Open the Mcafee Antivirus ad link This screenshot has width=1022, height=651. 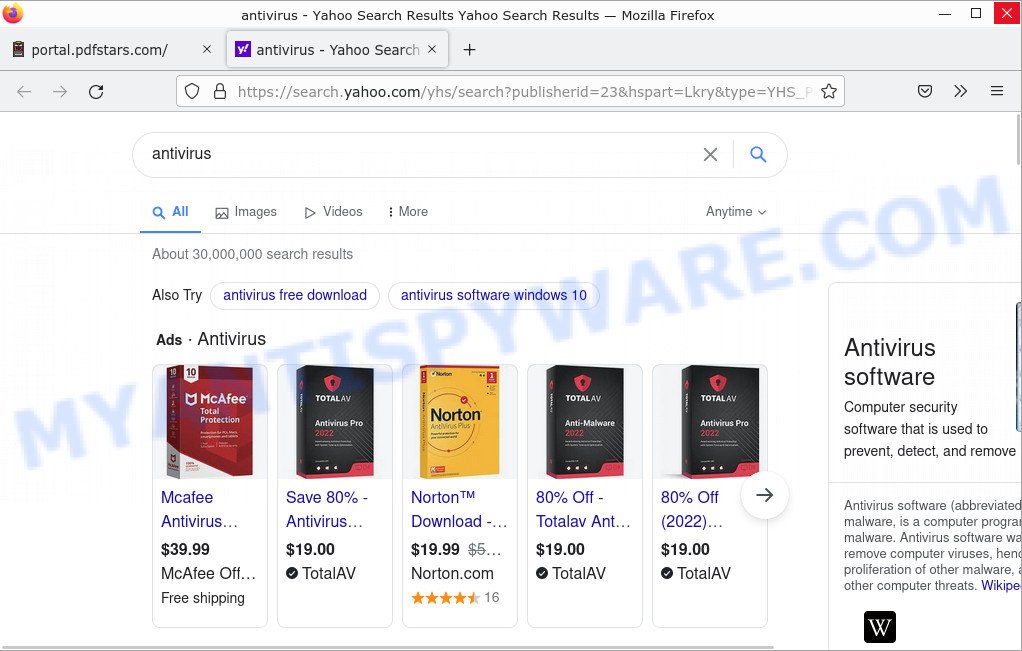click(199, 510)
